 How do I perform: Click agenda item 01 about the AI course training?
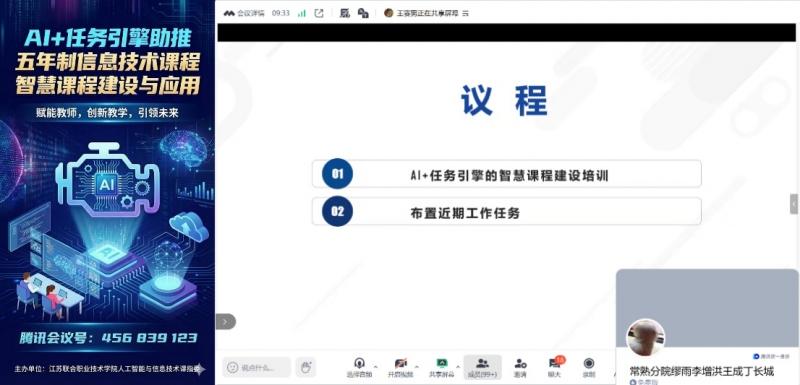(x=507, y=174)
